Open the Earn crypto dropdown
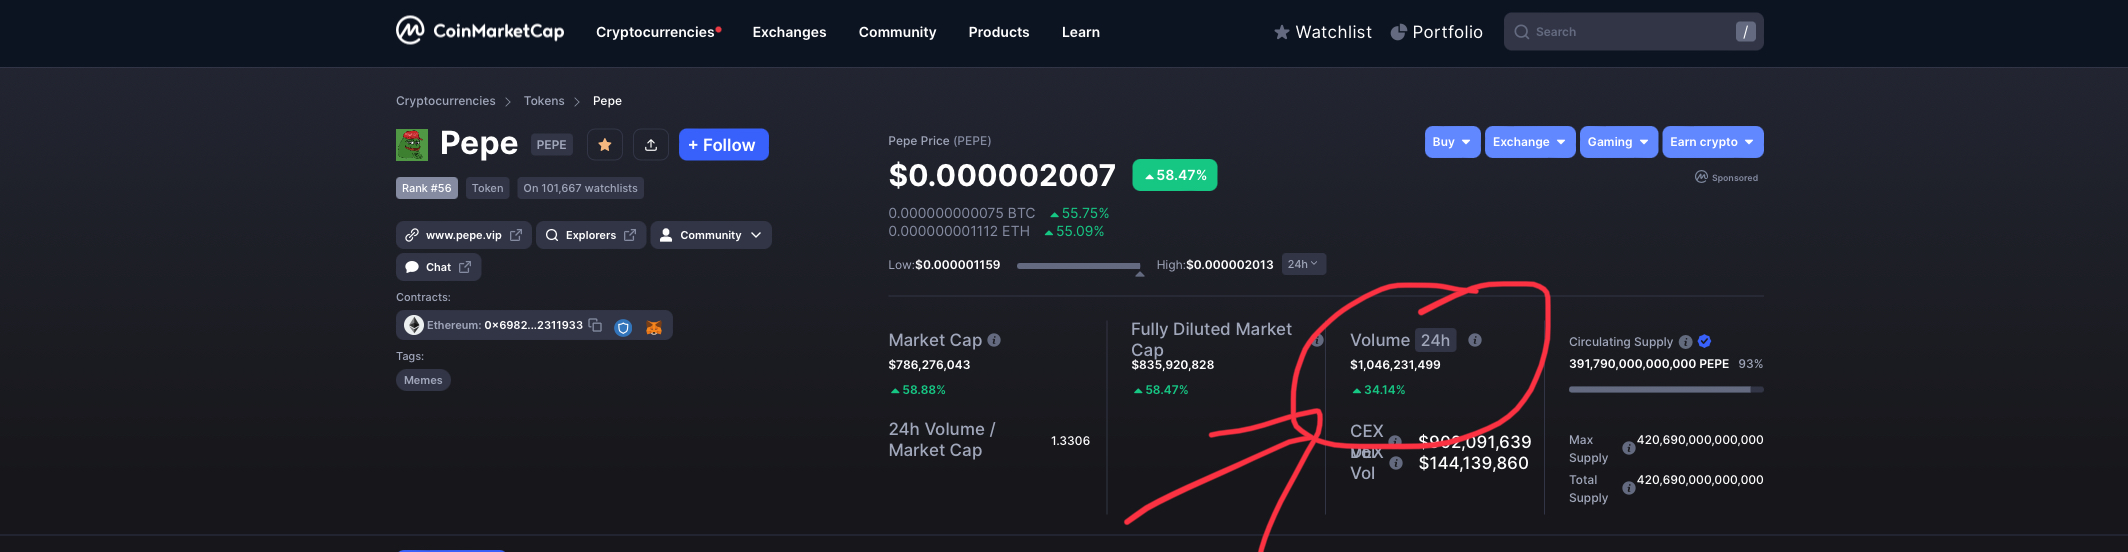This screenshot has width=2128, height=552. coord(1713,142)
